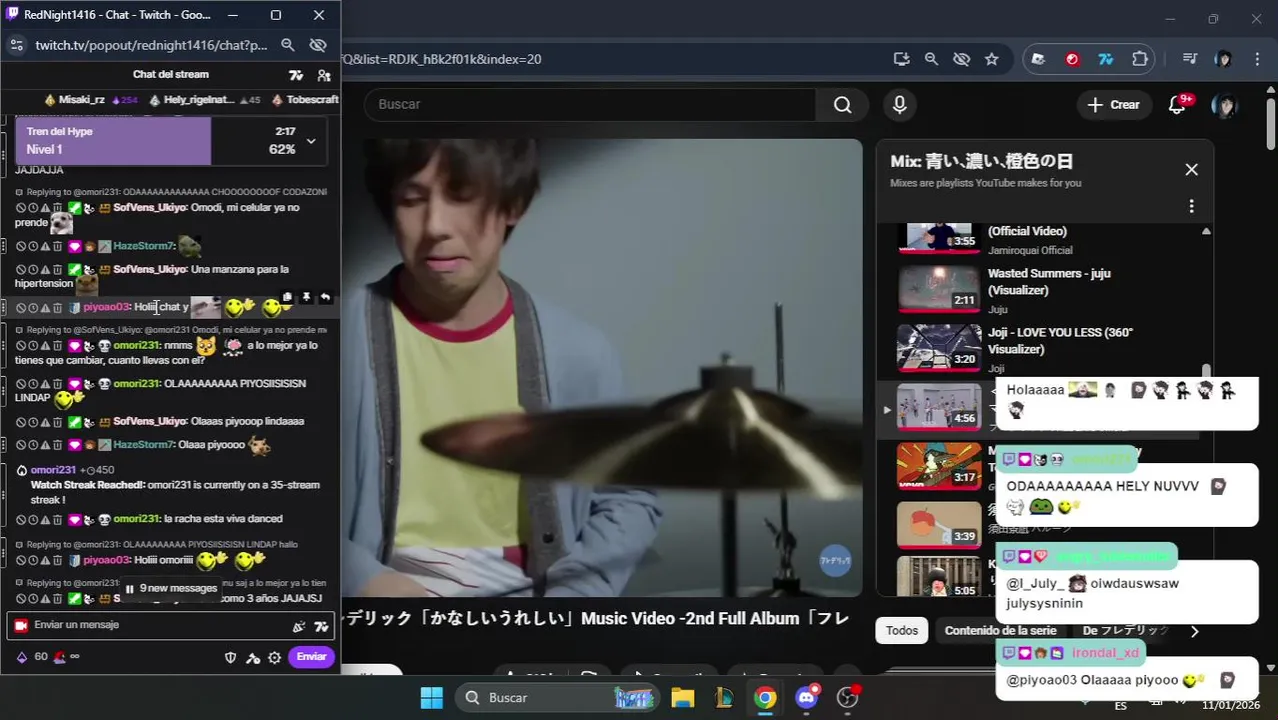Open Chrome media control button

(x=1189, y=59)
